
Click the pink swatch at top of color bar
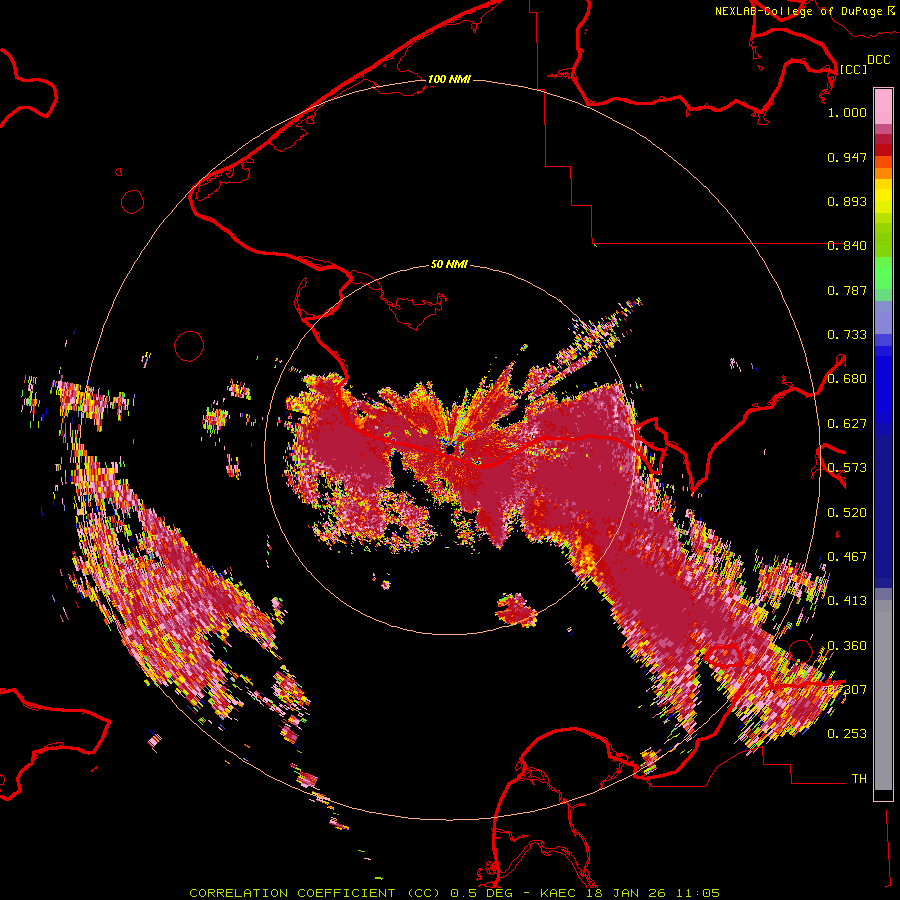tap(883, 106)
